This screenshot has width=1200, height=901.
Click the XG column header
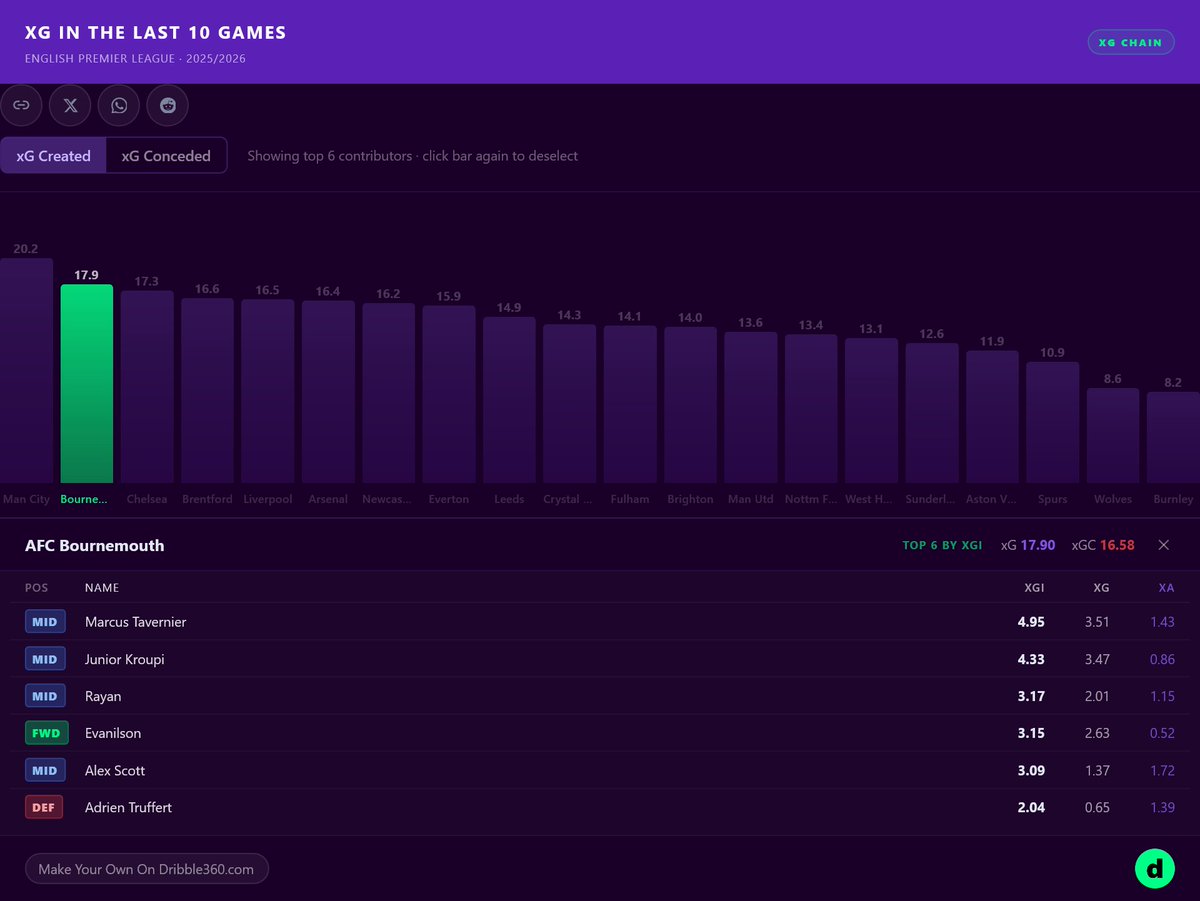click(1100, 588)
